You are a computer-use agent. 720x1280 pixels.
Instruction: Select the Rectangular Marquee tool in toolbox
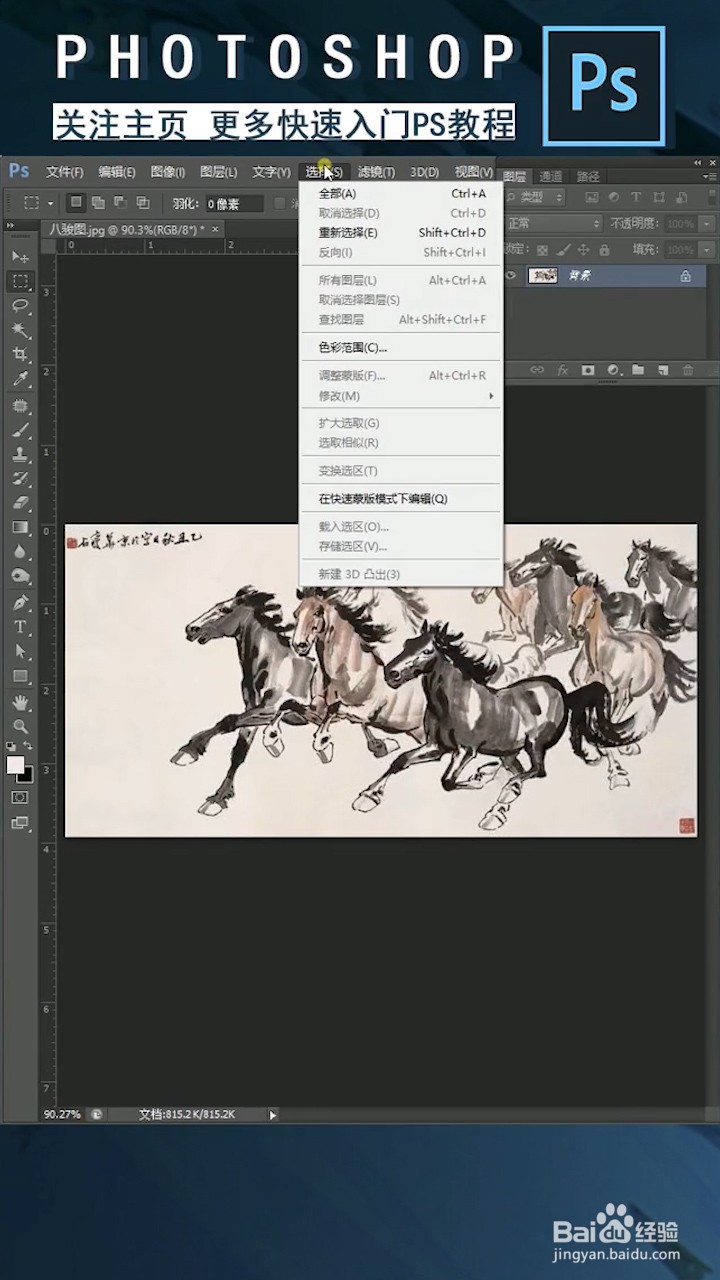pos(20,282)
